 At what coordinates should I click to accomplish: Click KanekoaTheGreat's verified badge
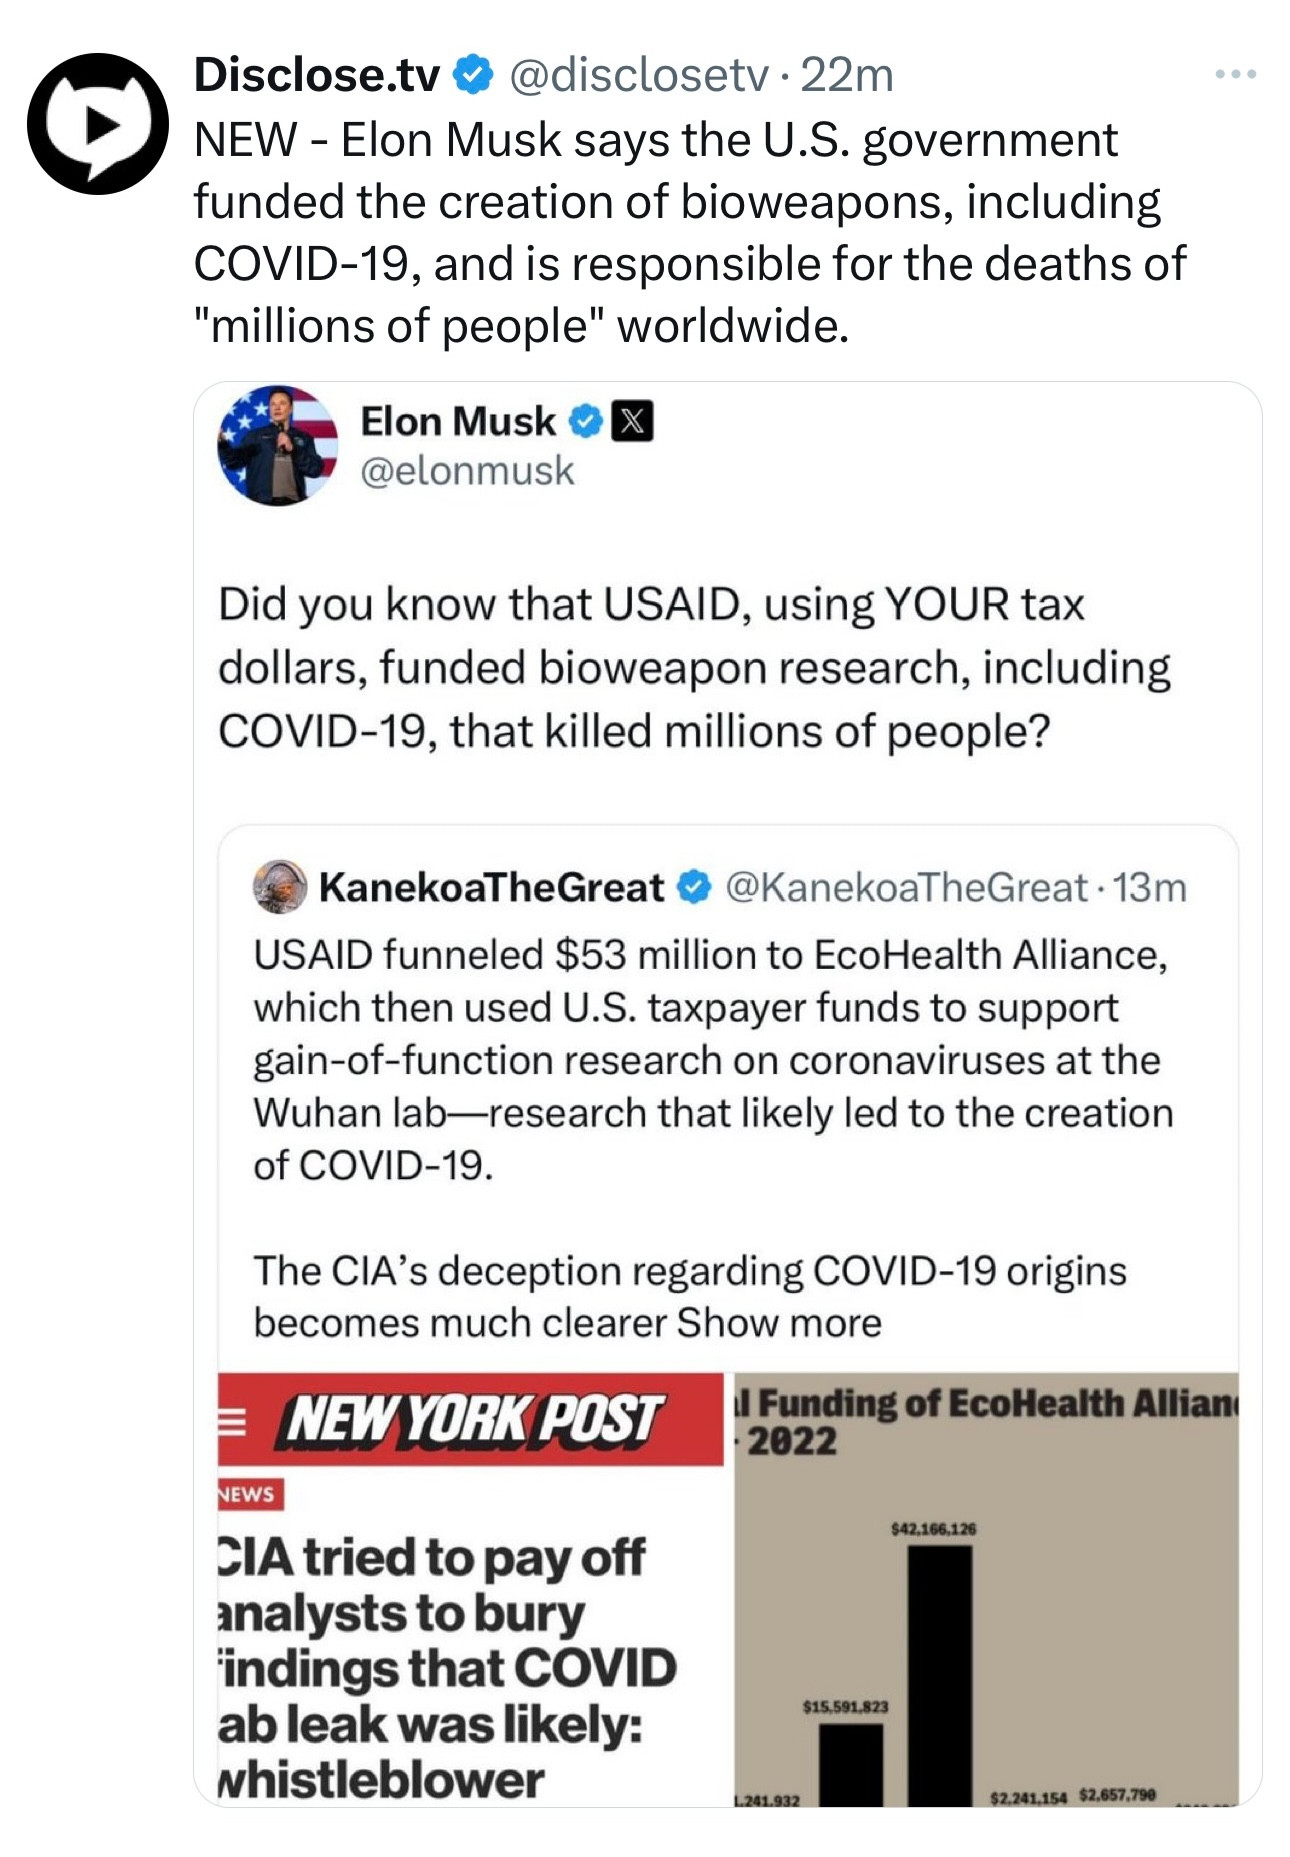(x=694, y=886)
